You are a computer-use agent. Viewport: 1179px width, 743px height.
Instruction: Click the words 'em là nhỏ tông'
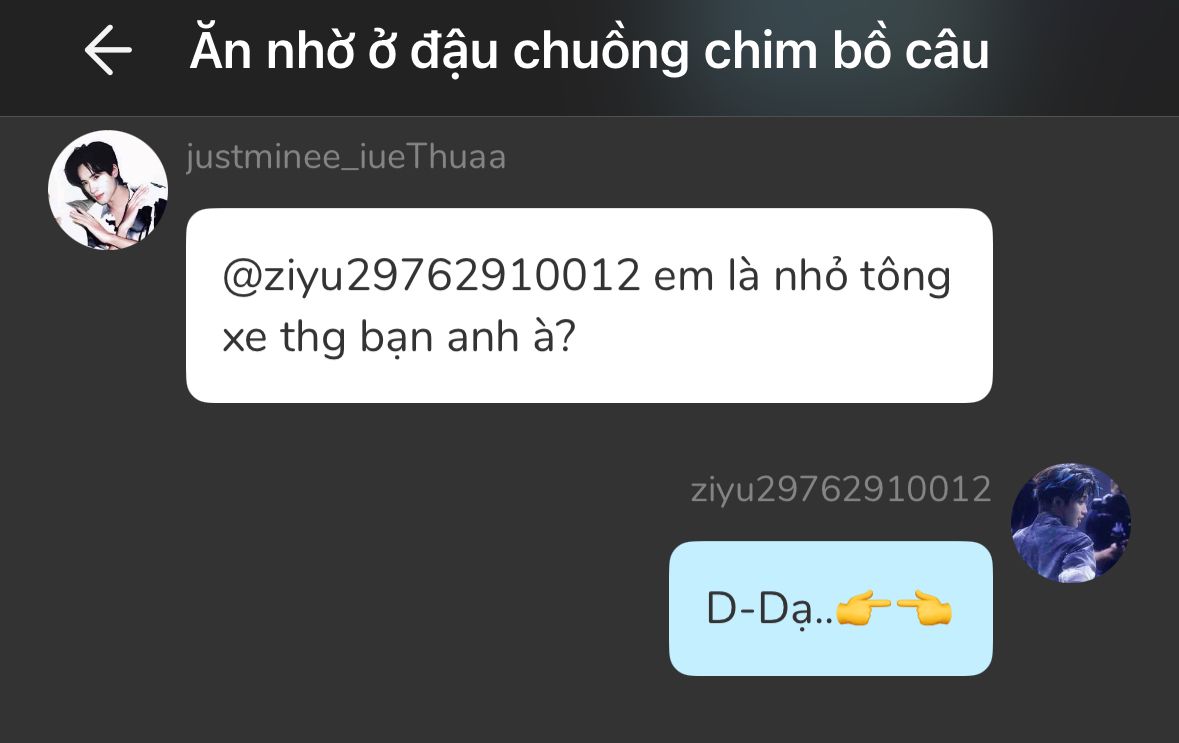click(802, 275)
